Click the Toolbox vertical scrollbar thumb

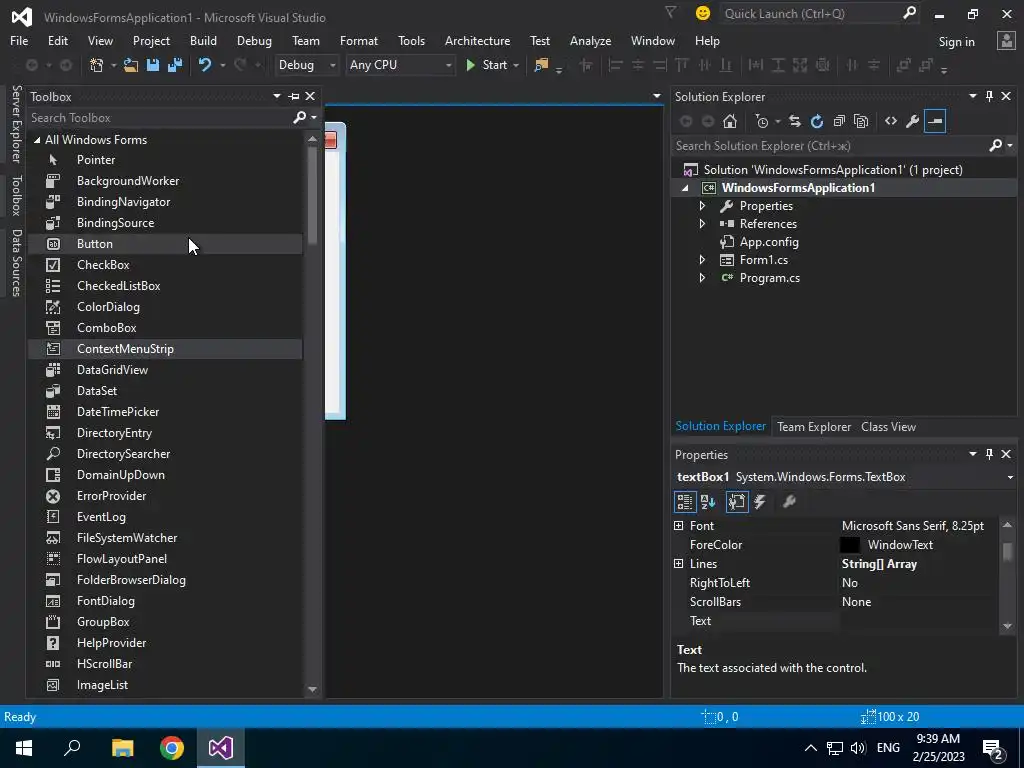click(312, 195)
